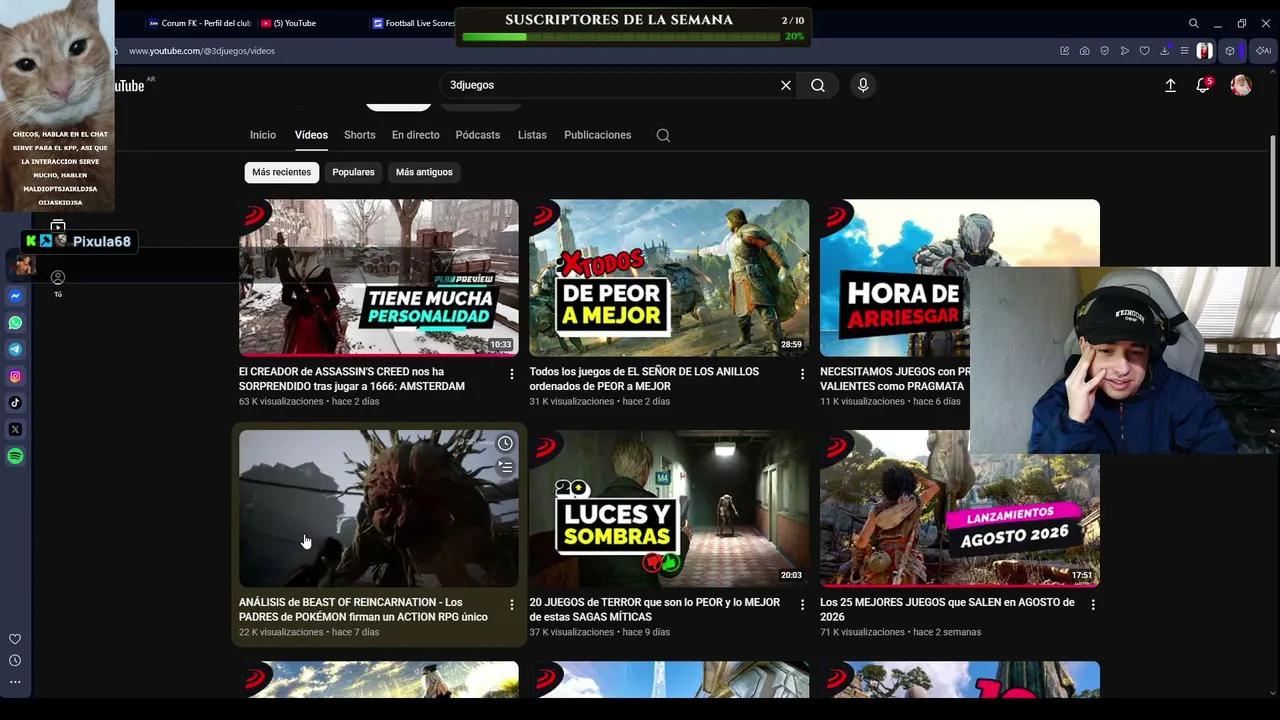Screen dimensions: 1280x720
Task: Click the snapshot camera icon in address bar
Action: pyautogui.click(x=1084, y=51)
